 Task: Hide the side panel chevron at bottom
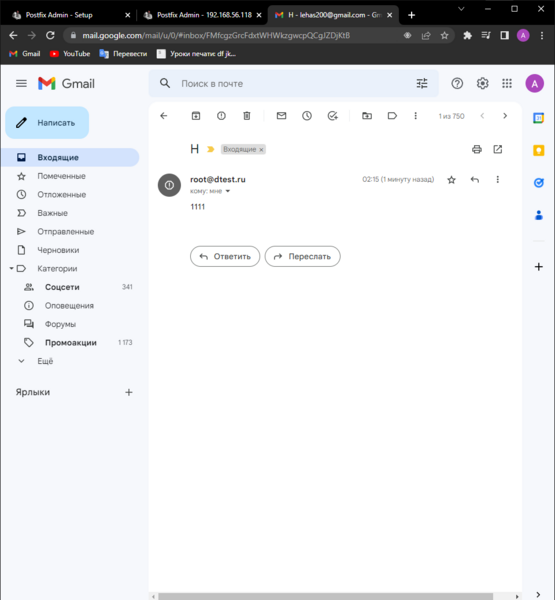point(538,594)
